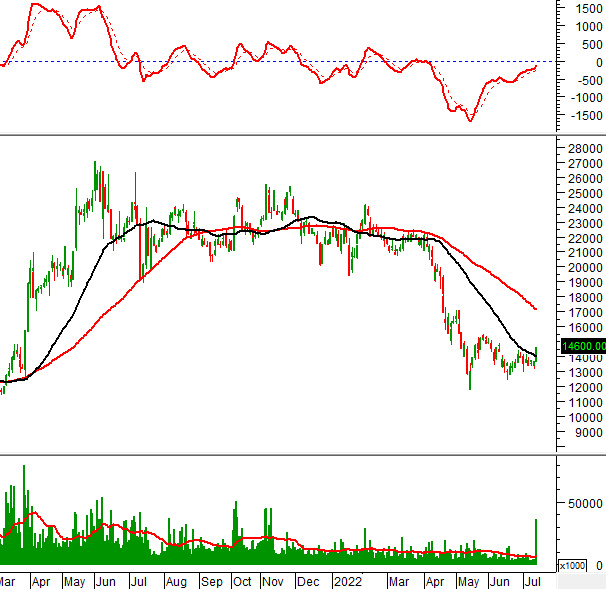This screenshot has height=589, width=606.
Task: Select the 28000 price level on the axis
Action: tap(581, 149)
